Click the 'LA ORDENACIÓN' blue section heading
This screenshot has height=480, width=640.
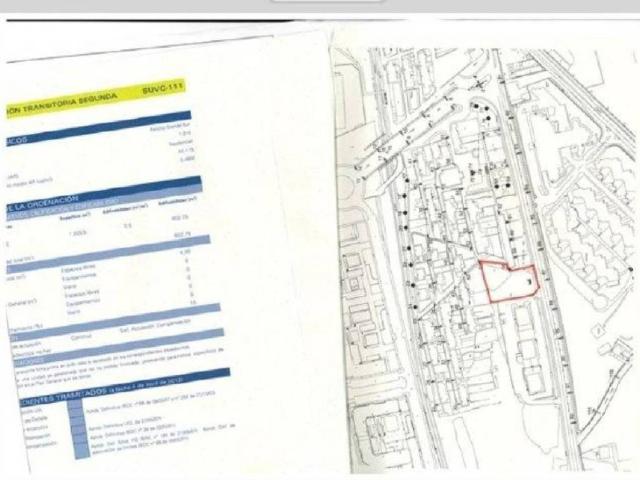point(46,202)
